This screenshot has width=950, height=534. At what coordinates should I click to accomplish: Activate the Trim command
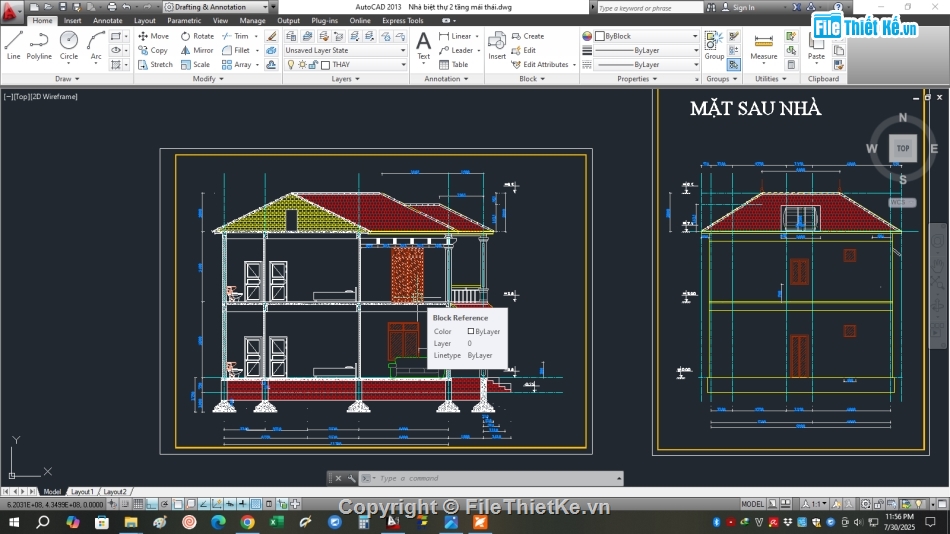[235, 36]
